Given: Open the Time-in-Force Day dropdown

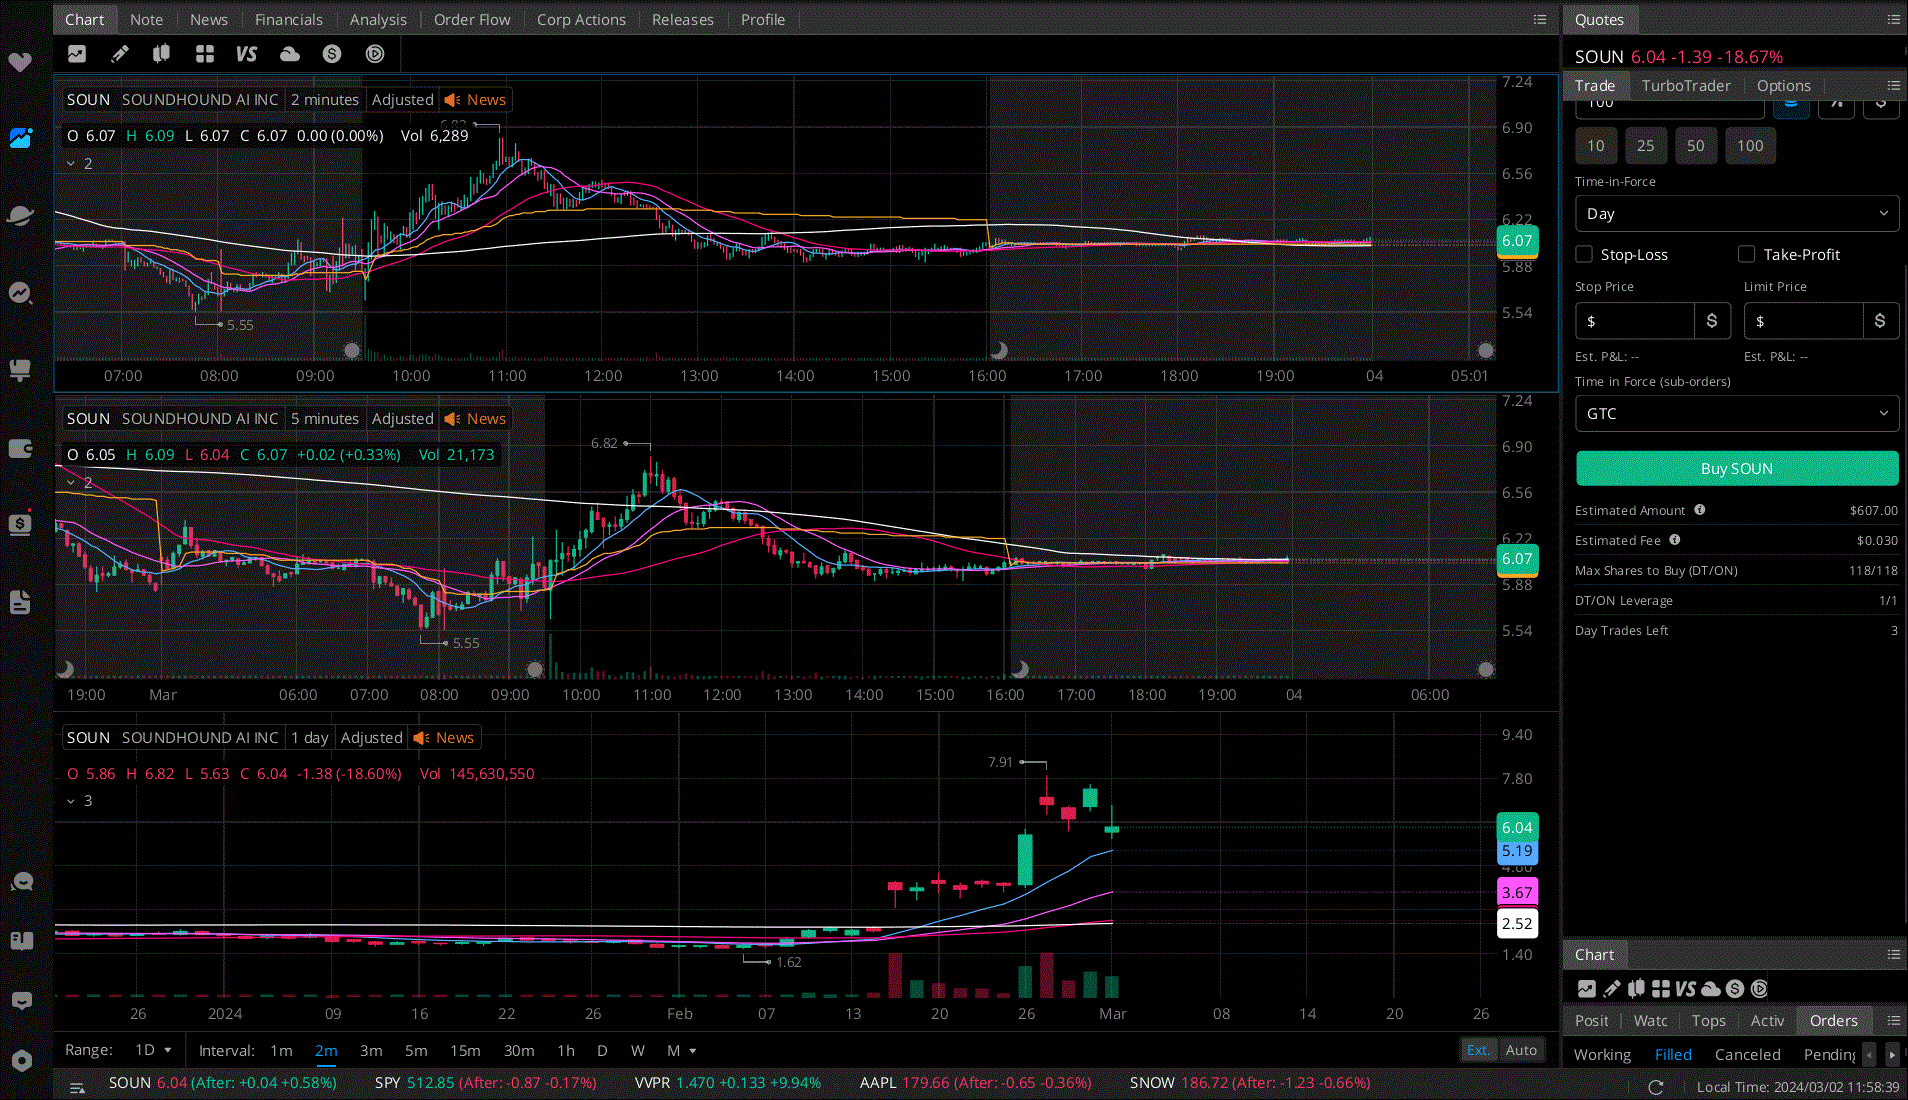Looking at the screenshot, I should pyautogui.click(x=1736, y=213).
